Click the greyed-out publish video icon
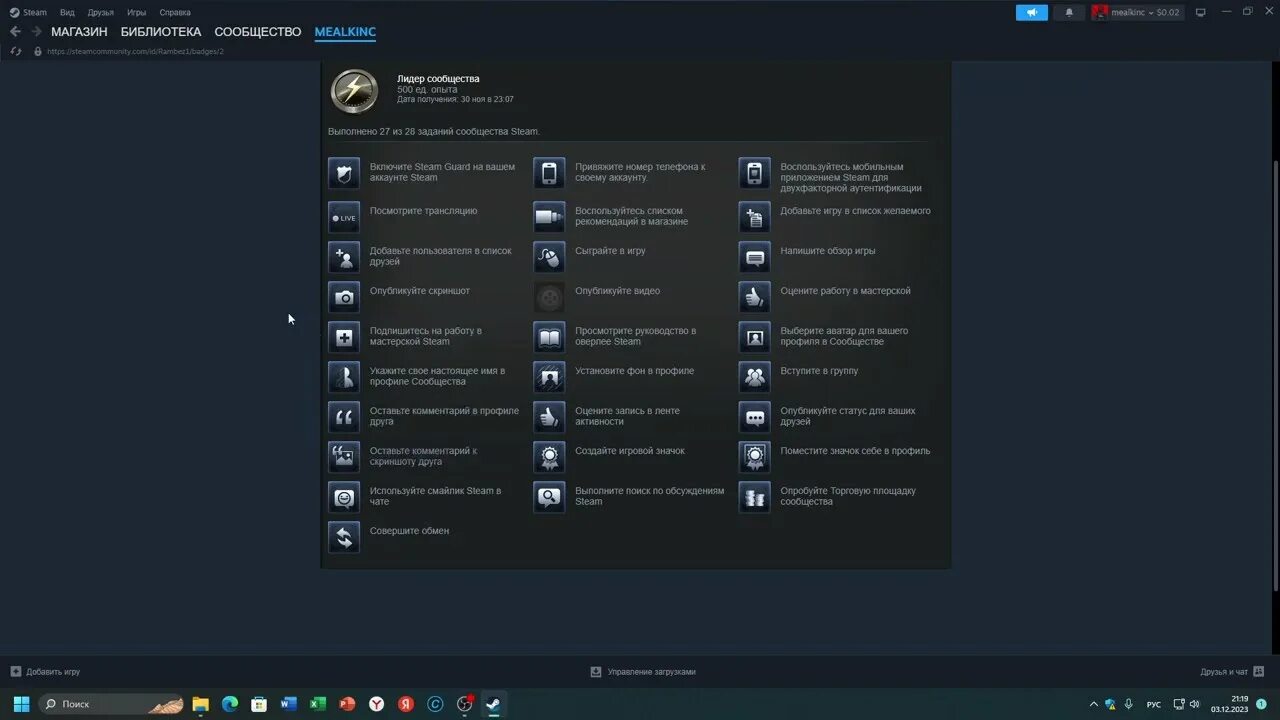Screen dimensions: 1280x720 (x=549, y=297)
